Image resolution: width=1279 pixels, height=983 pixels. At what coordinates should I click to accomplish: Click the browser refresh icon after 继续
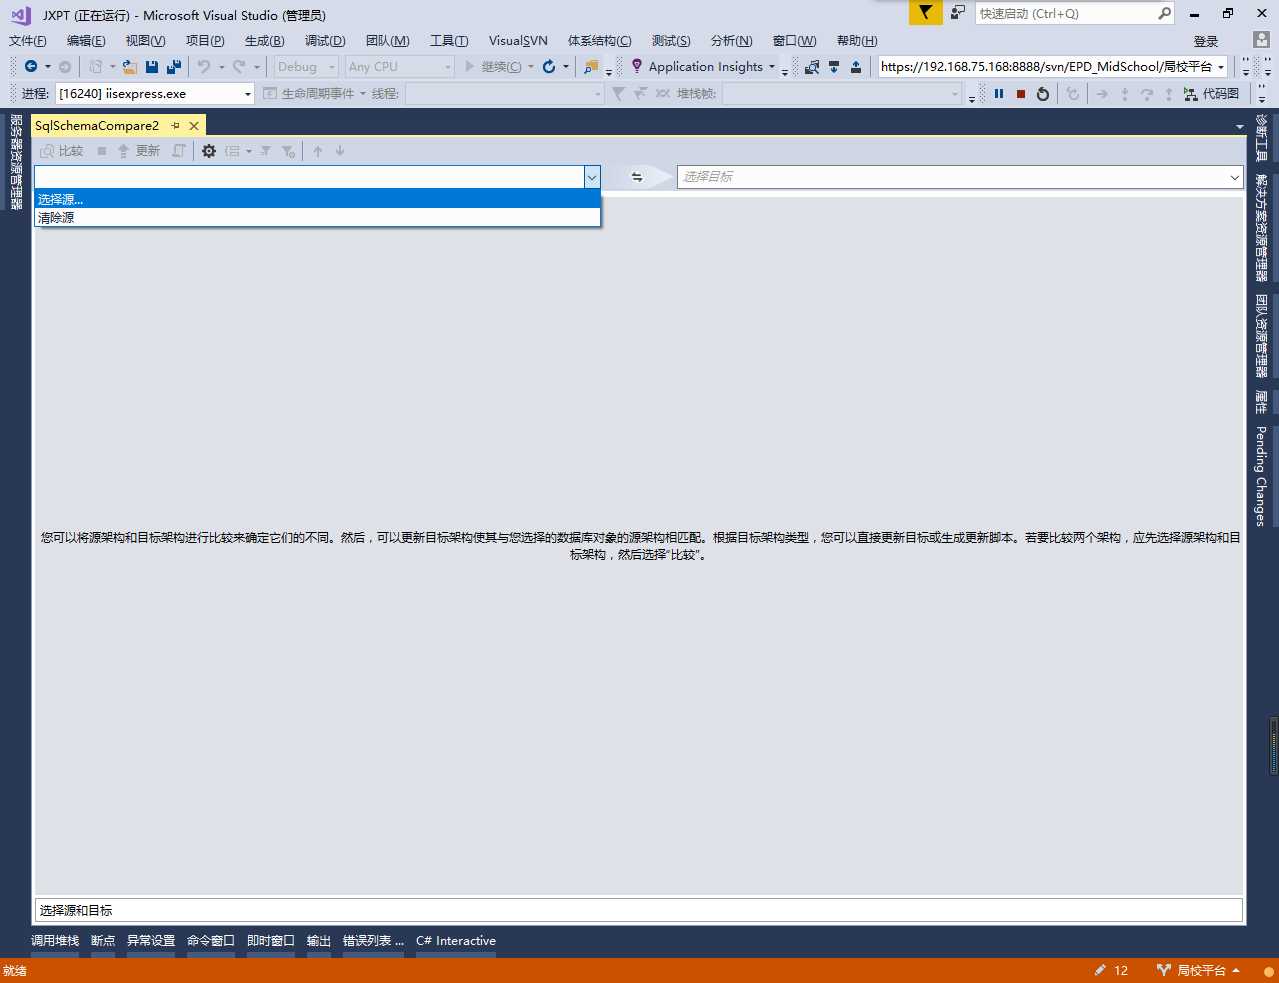coord(549,67)
